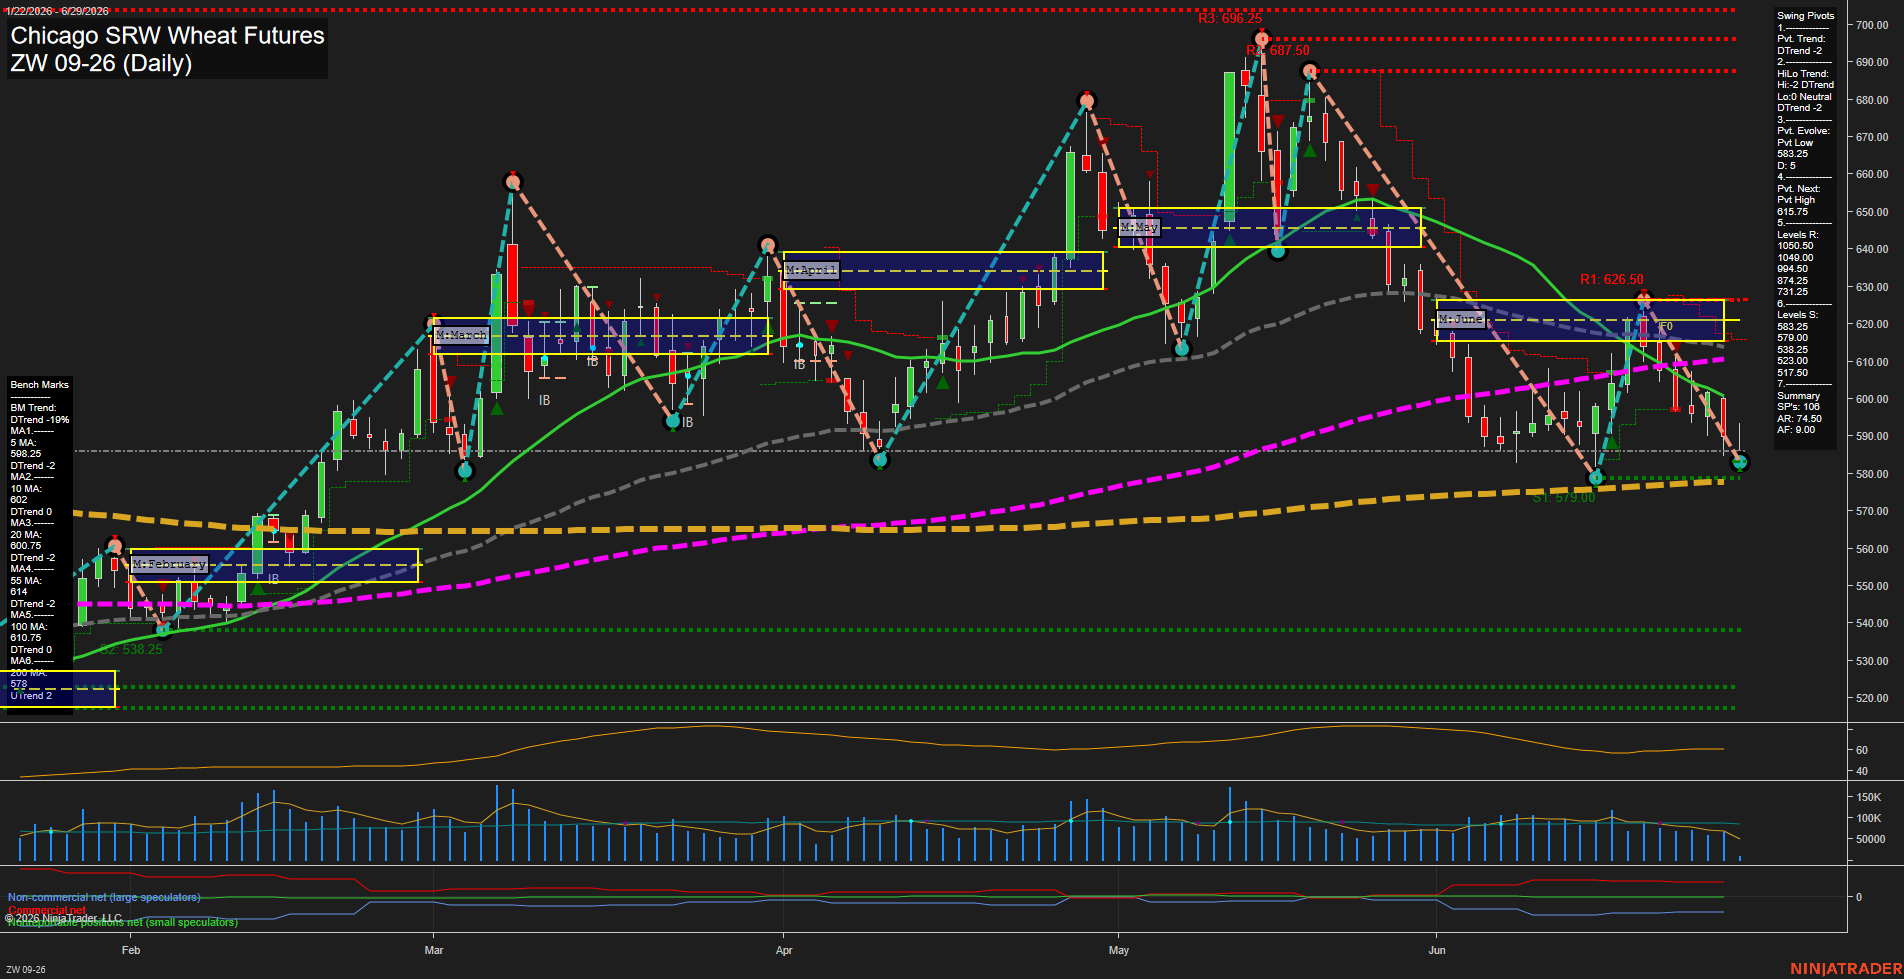Select 'Pvt. Trend:' in Swing Pivots panel
1904x979 pixels.
(x=1801, y=39)
